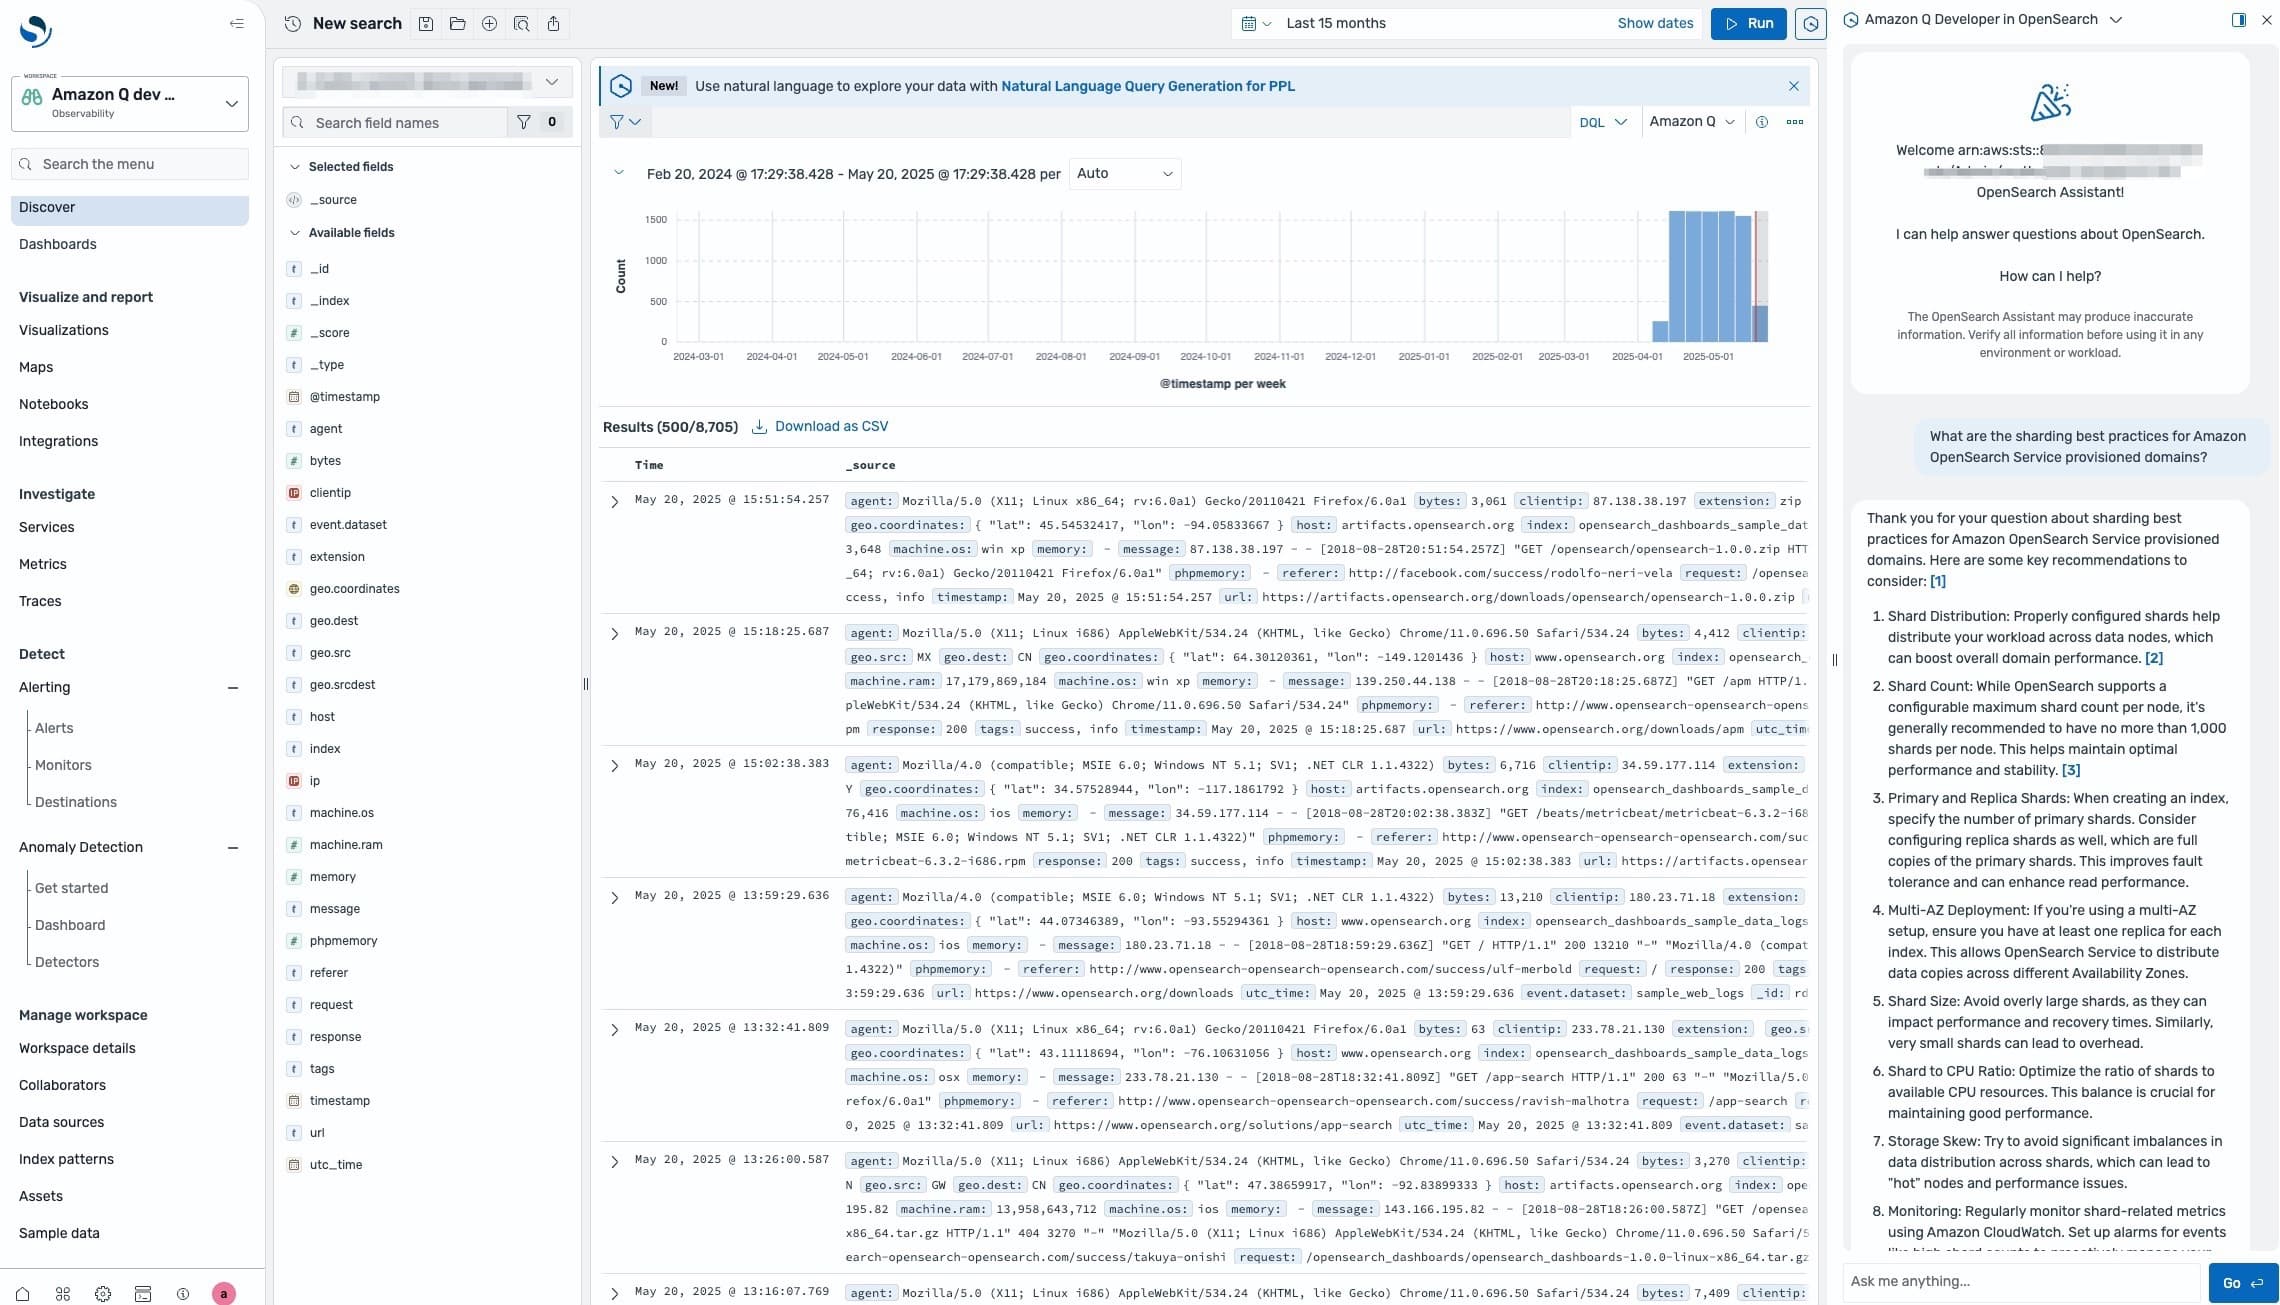
Task: Select the clientip field
Action: click(330, 493)
